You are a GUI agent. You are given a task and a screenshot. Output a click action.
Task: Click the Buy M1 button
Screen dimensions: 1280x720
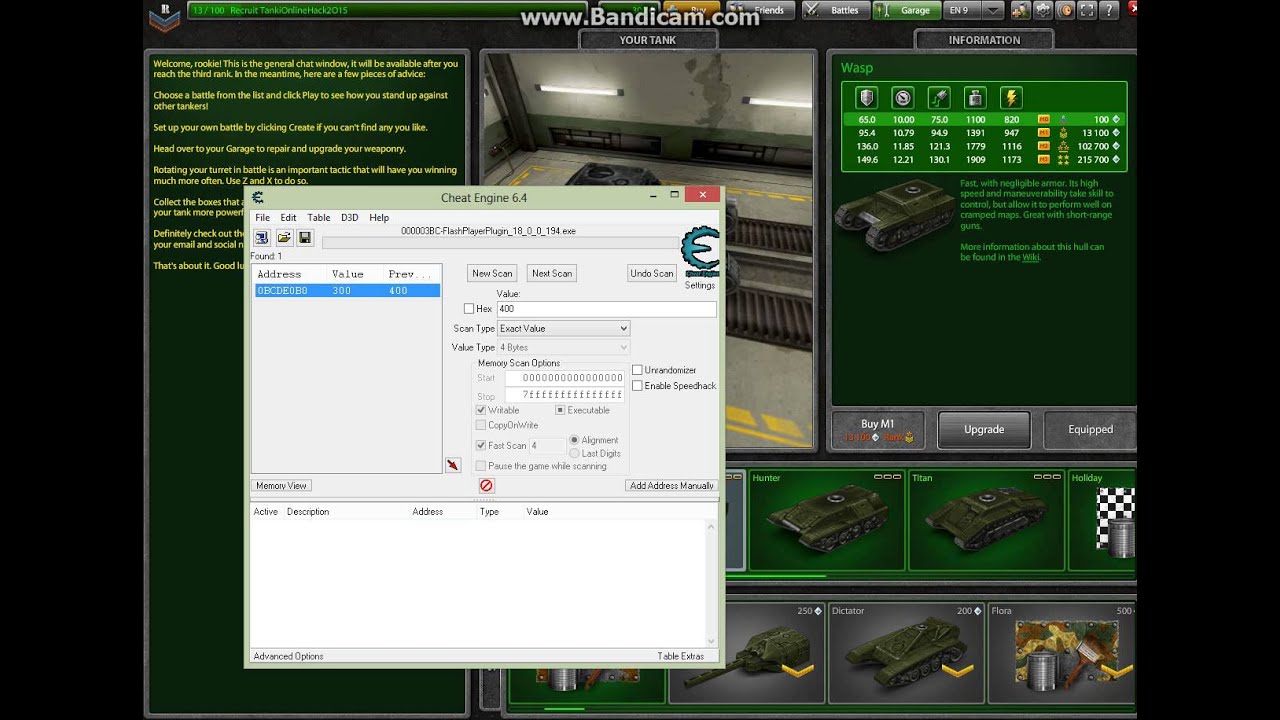coord(878,430)
